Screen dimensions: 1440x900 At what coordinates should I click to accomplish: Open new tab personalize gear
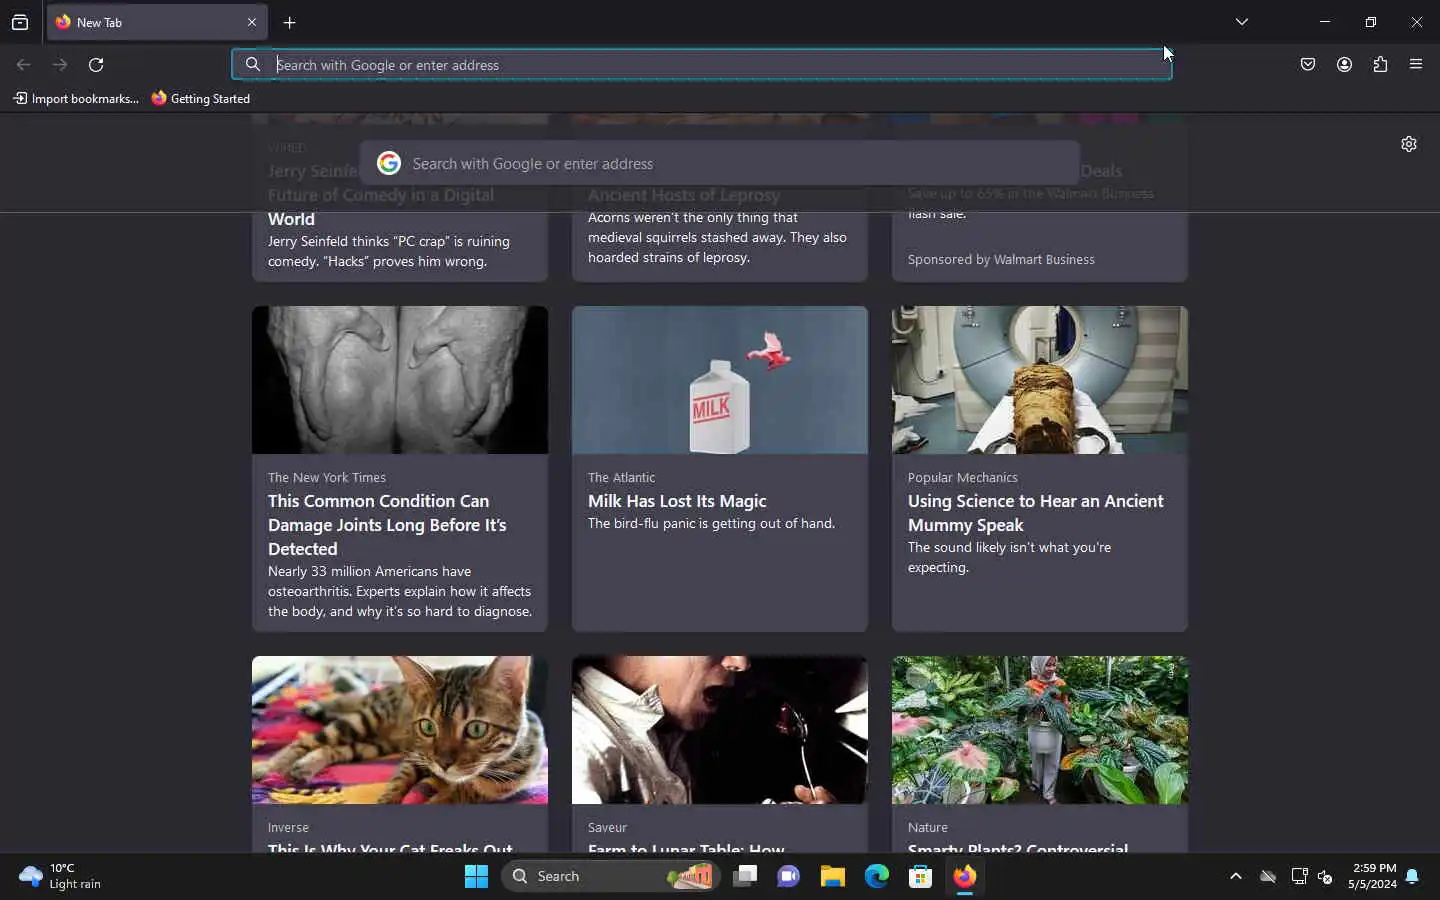click(x=1409, y=144)
